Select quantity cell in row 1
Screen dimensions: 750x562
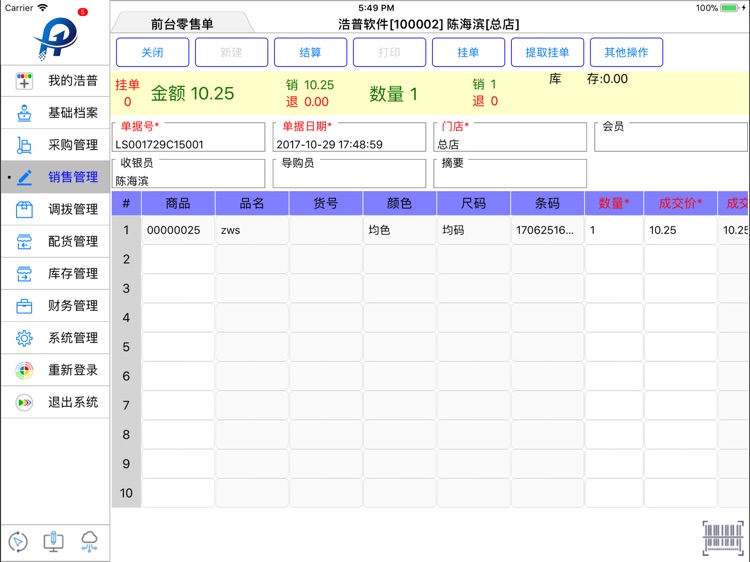[x=614, y=230]
